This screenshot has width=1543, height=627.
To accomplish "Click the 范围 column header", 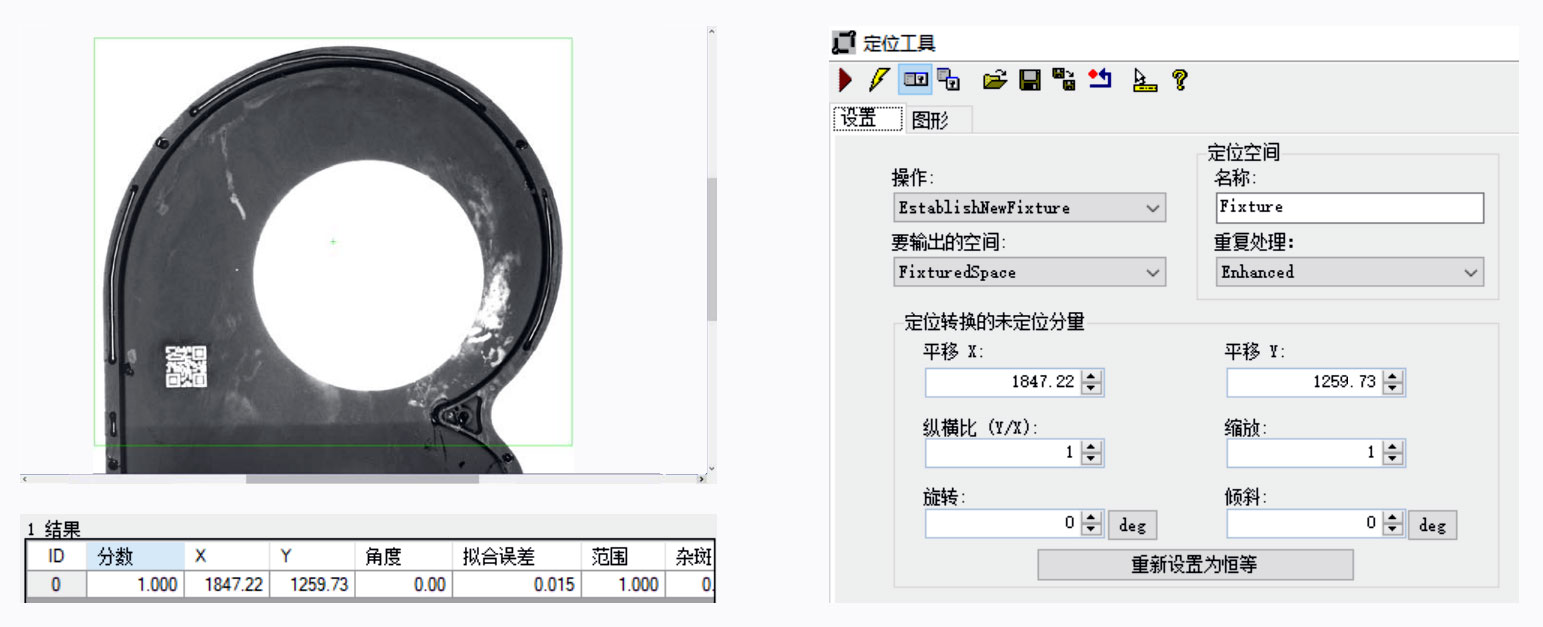I will pos(623,557).
